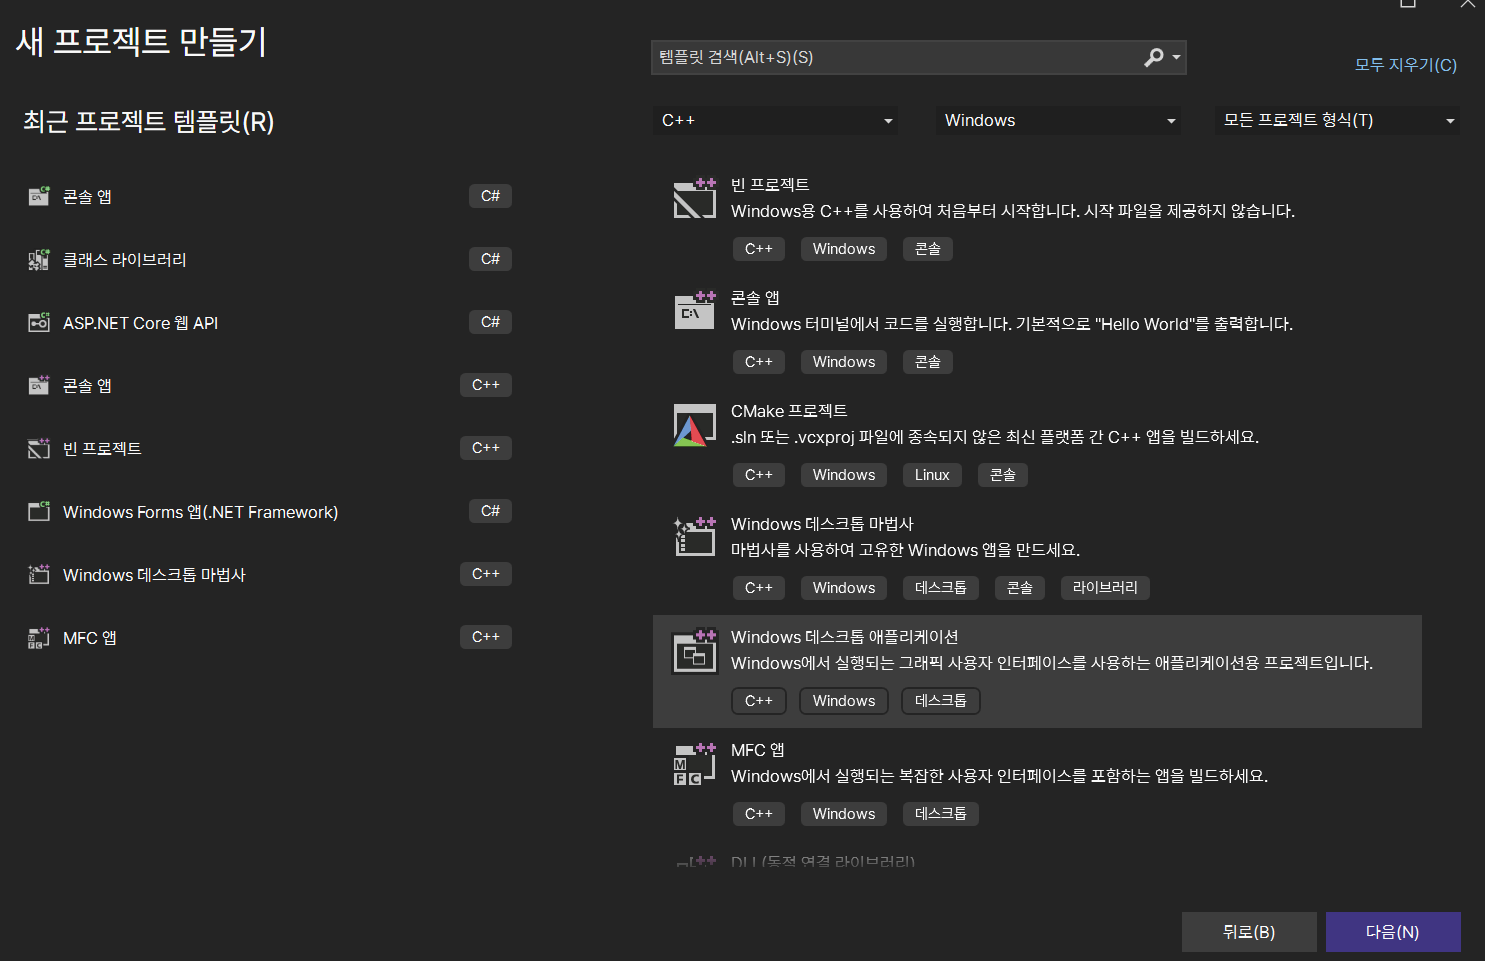Click the MFC 앱 template icon in results
Screen dimensions: 1485x961
695,763
